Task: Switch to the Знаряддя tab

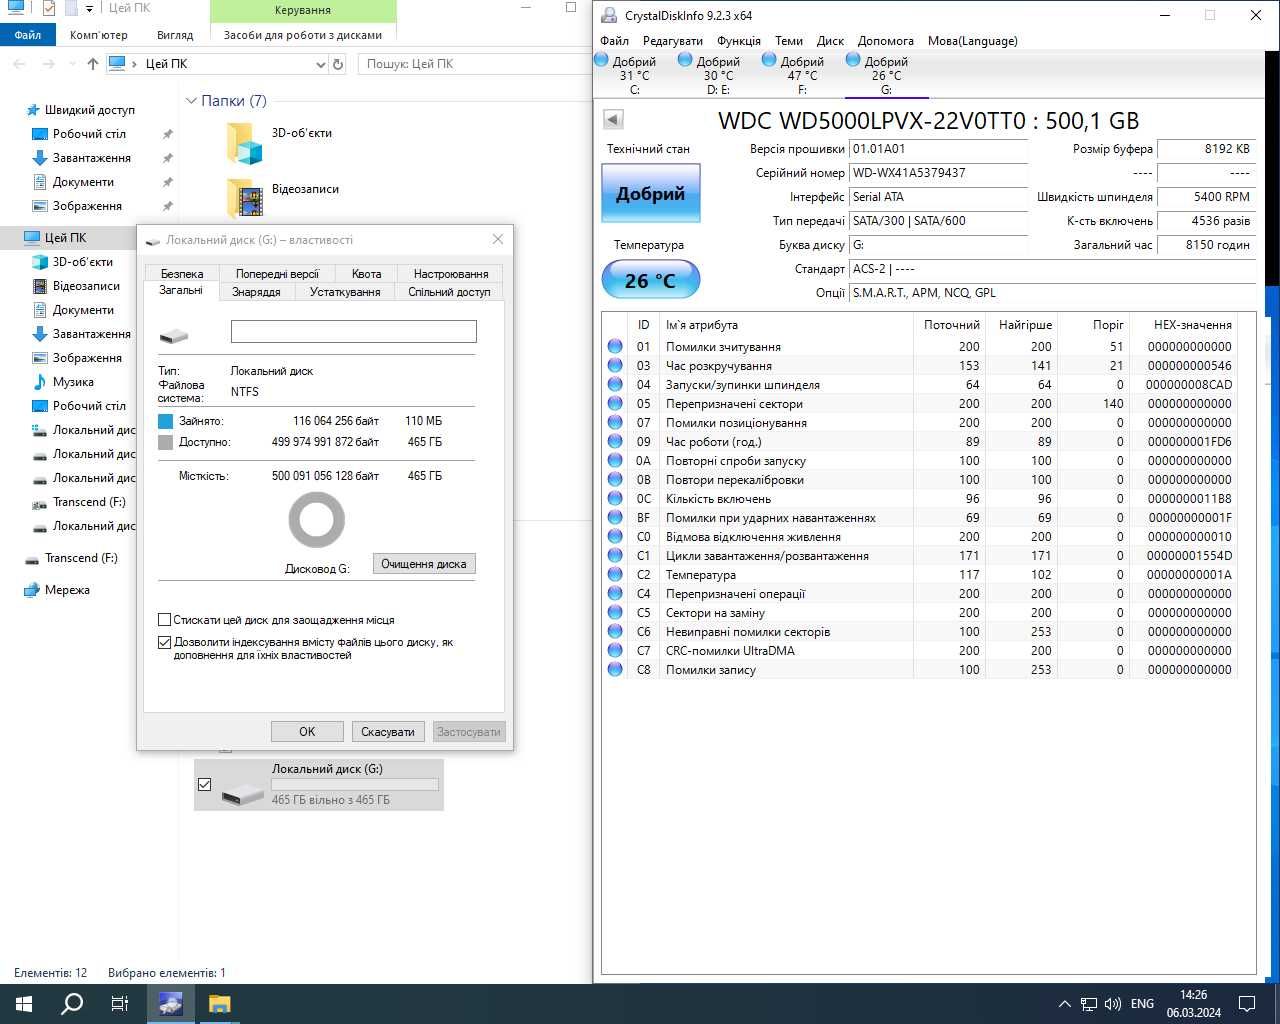Action: tap(256, 292)
